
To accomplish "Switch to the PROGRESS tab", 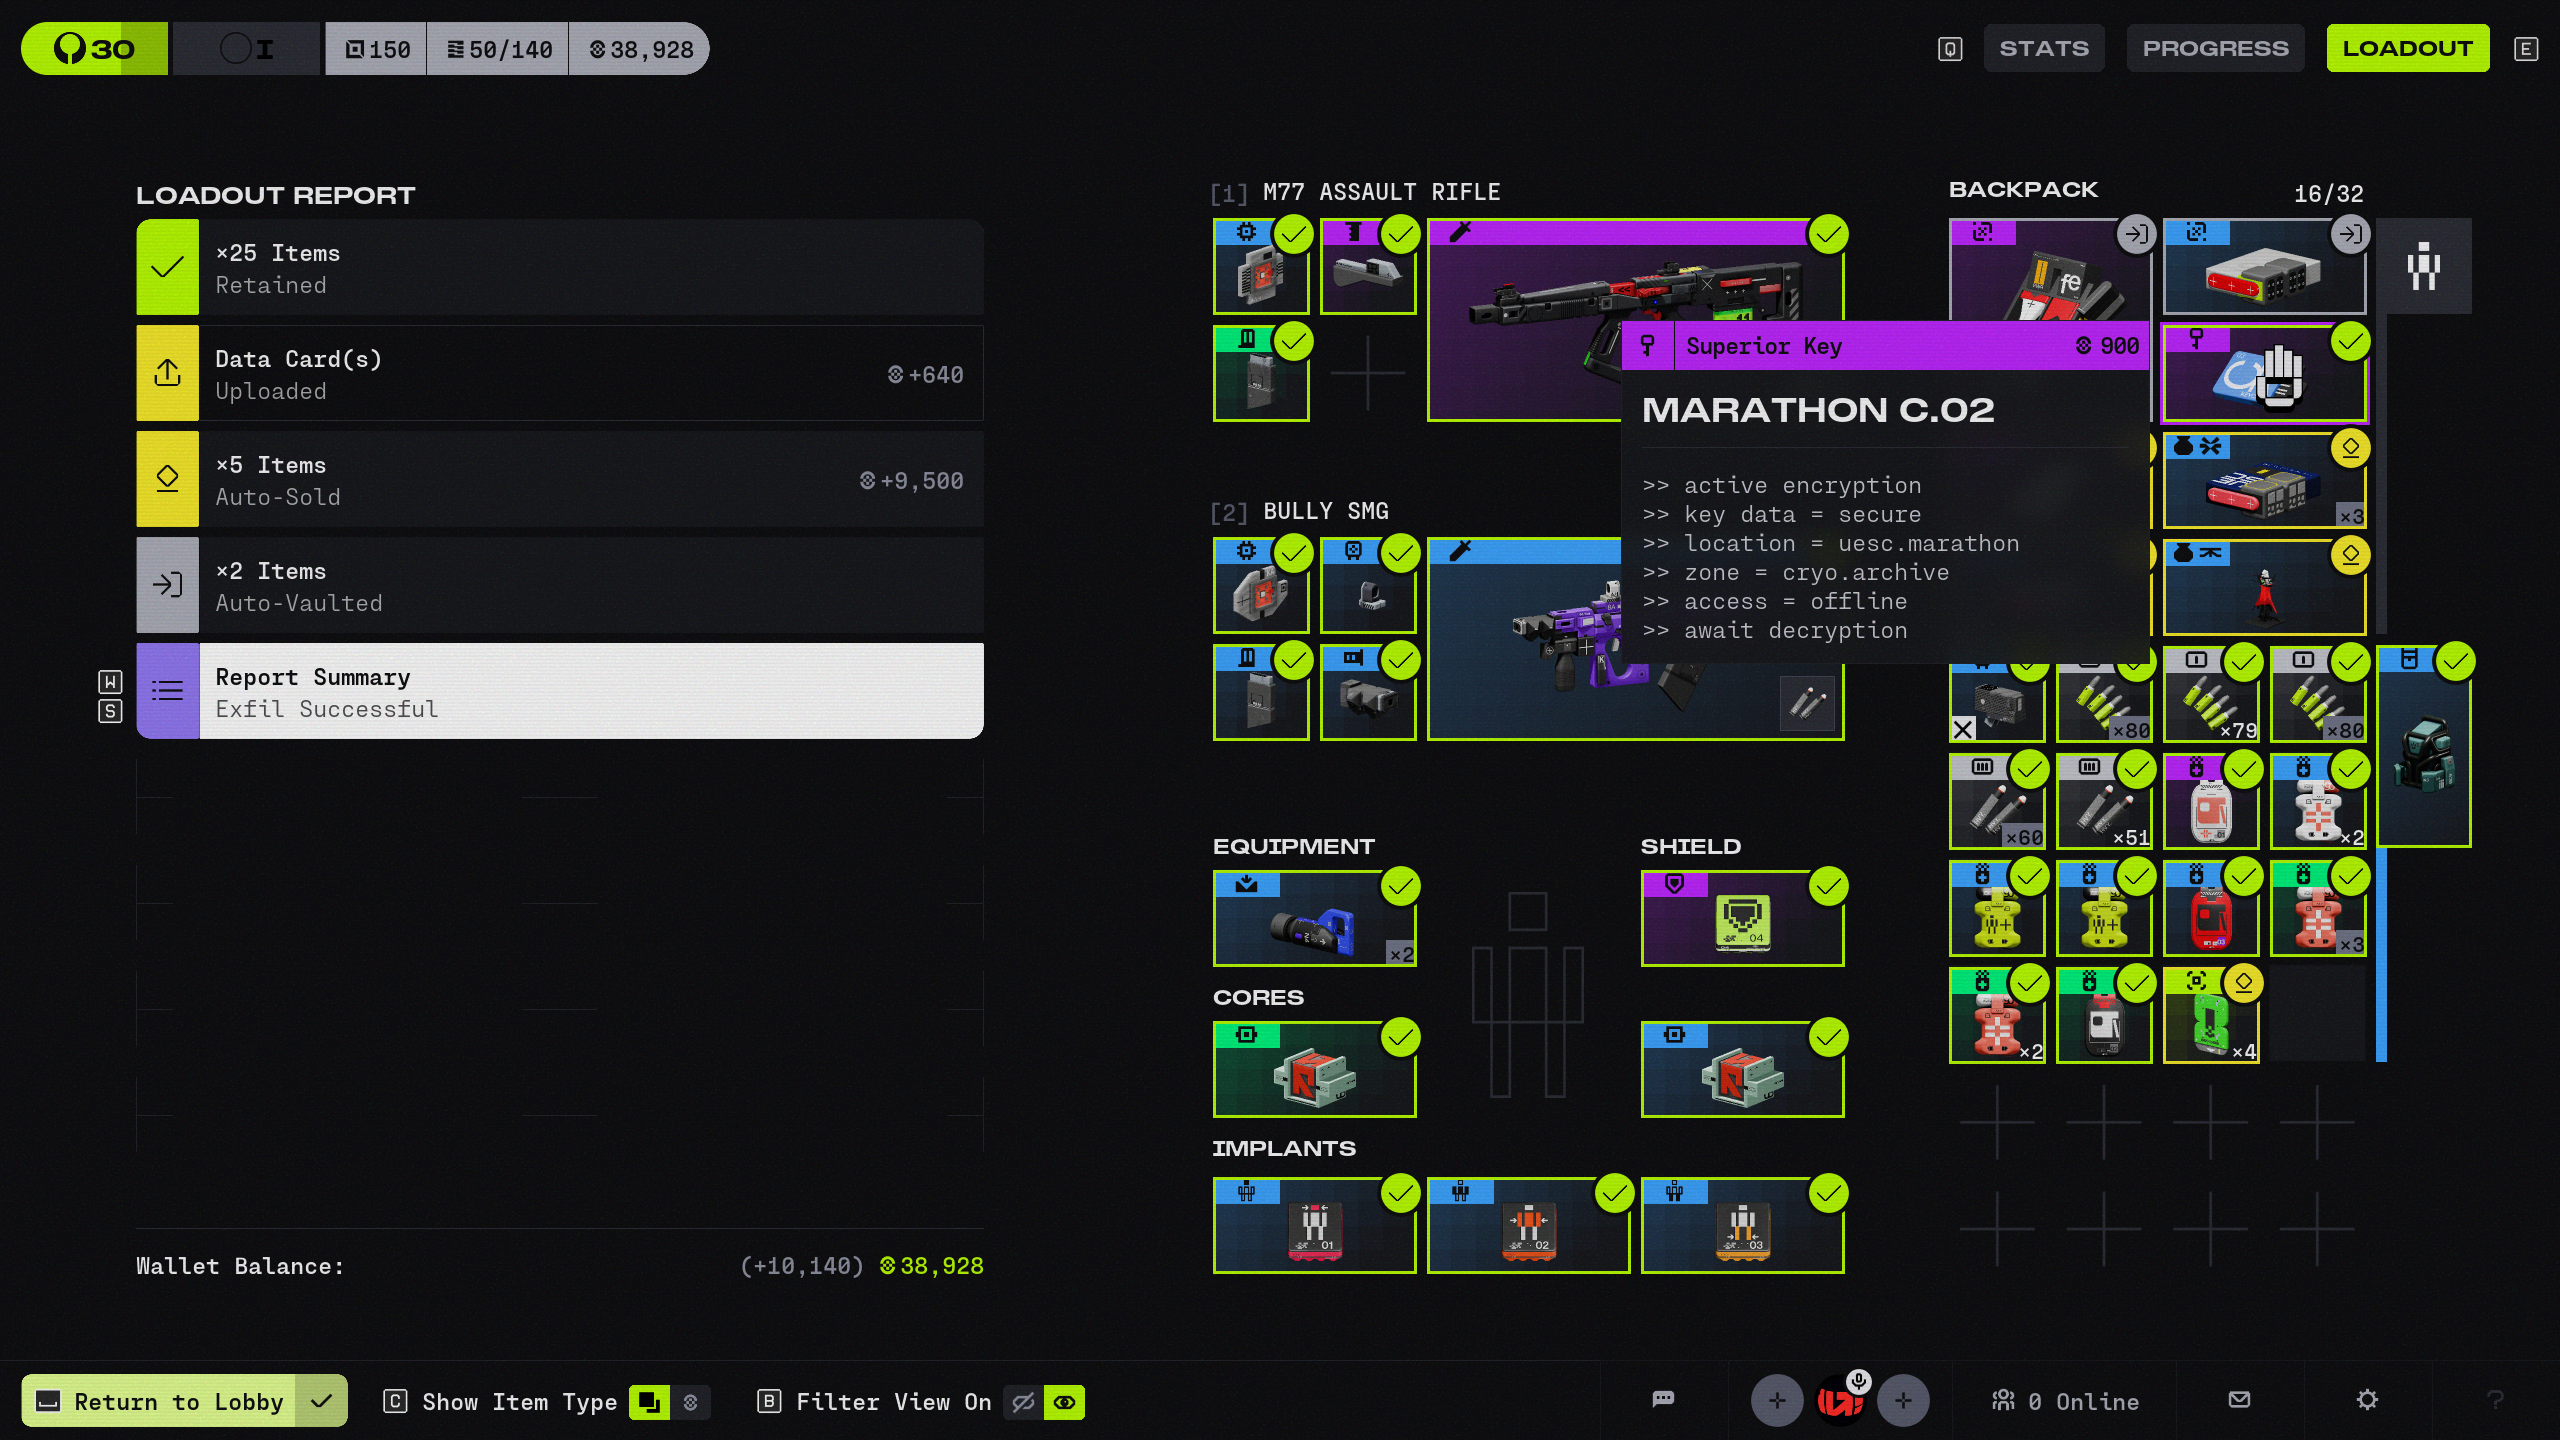I will 2215,48.
